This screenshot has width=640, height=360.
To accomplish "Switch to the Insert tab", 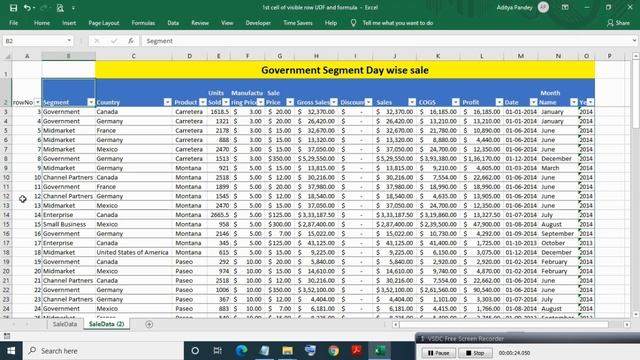I will (69, 23).
